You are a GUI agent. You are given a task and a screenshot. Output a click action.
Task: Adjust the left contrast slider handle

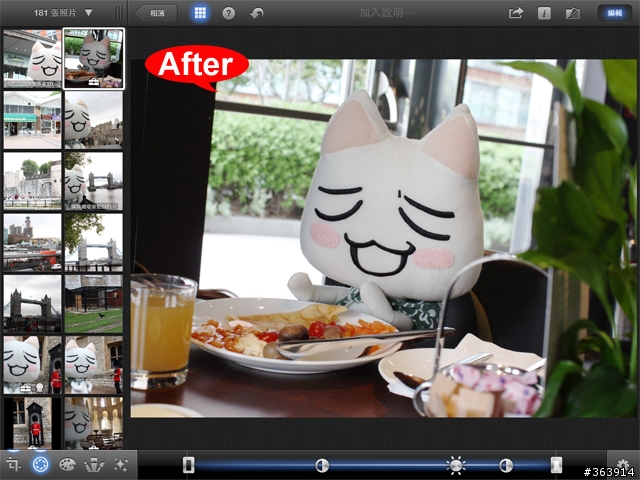click(x=322, y=465)
